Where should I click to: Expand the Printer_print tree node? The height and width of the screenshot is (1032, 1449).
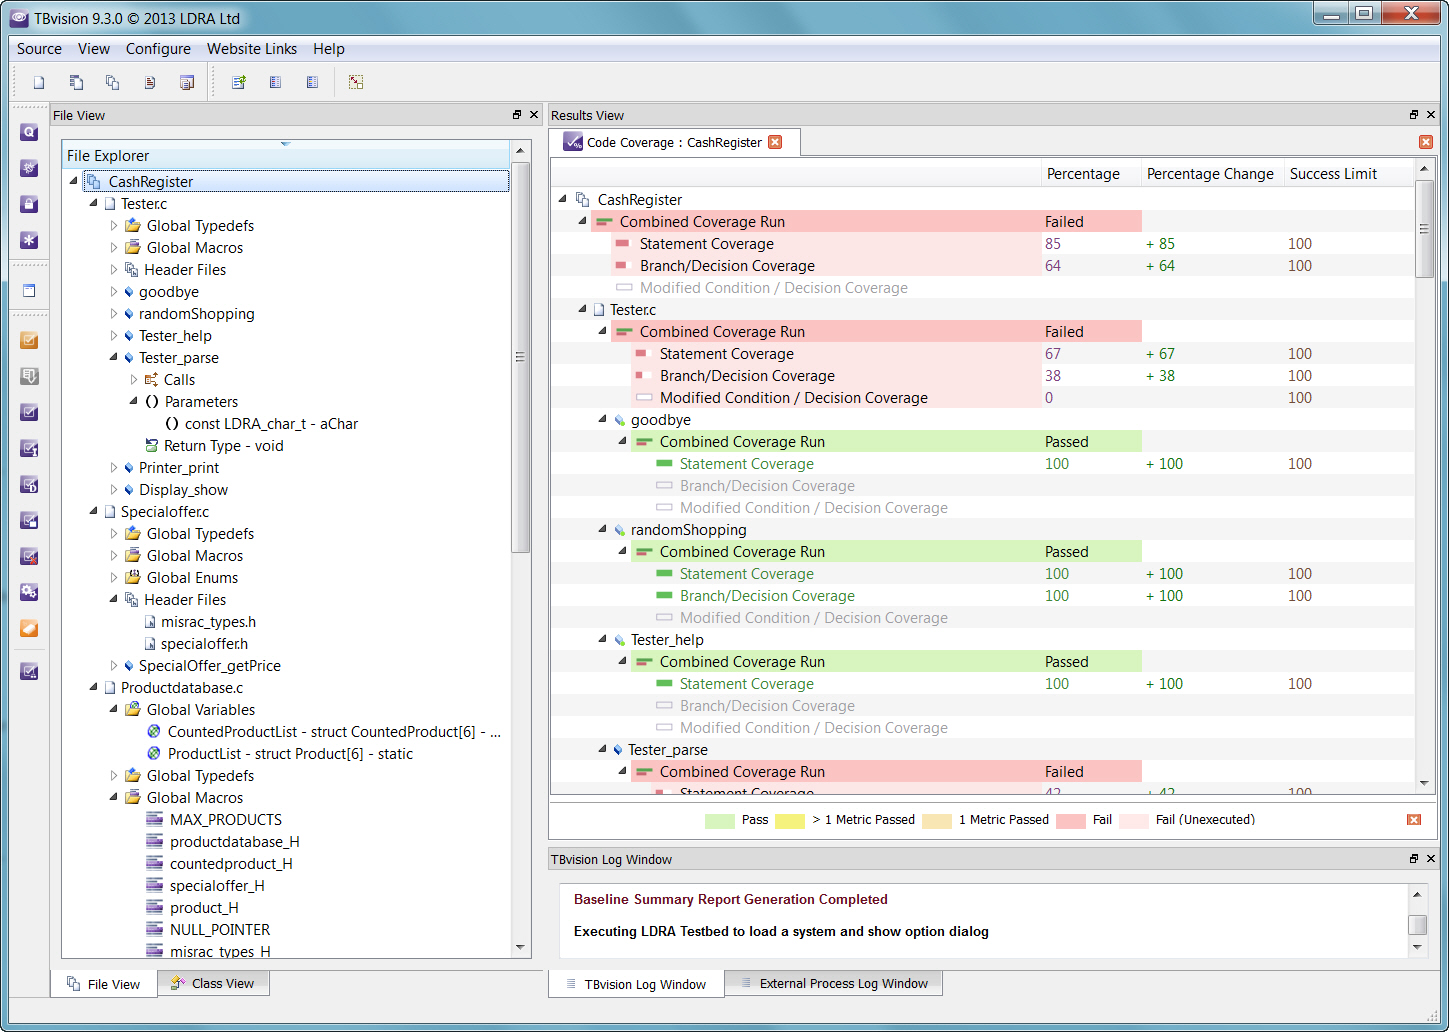[x=113, y=467]
